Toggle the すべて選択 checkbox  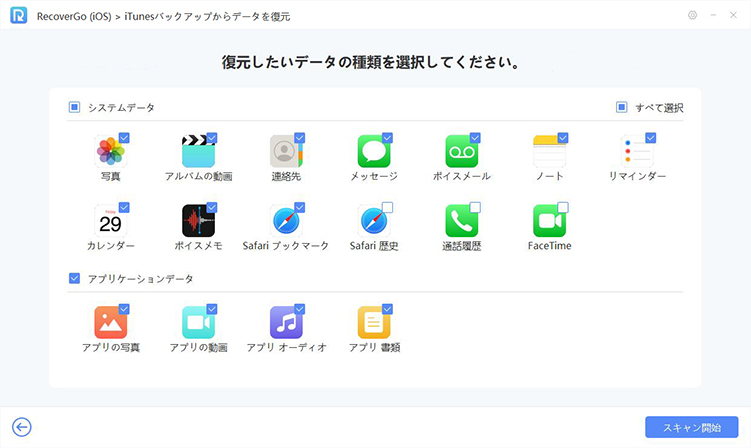pyautogui.click(x=621, y=107)
